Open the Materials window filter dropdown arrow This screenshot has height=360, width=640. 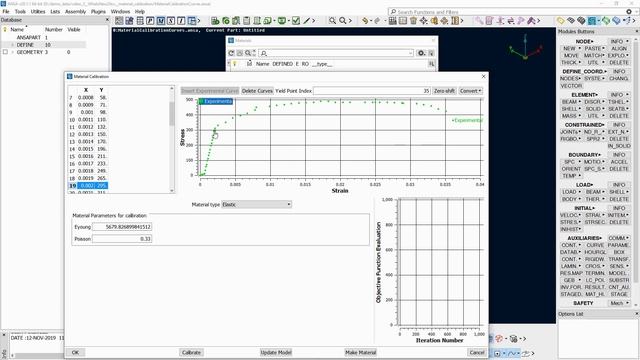pos(410,53)
